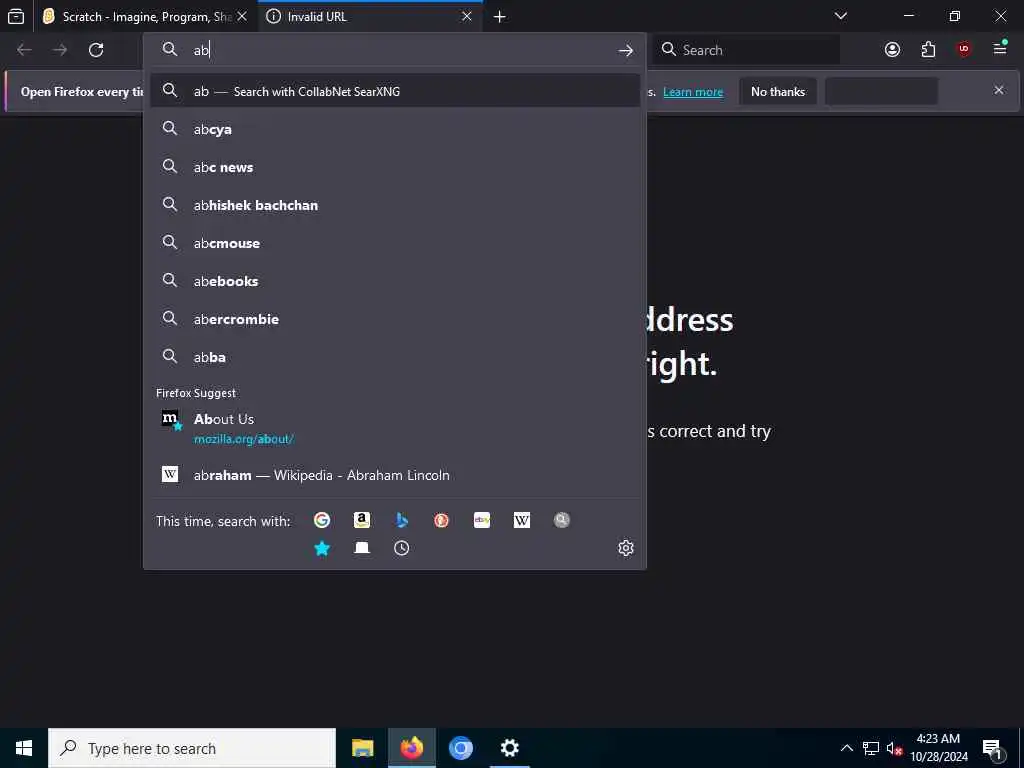The image size is (1024, 768).
Task: Click the Go arrow in address bar
Action: click(626, 50)
